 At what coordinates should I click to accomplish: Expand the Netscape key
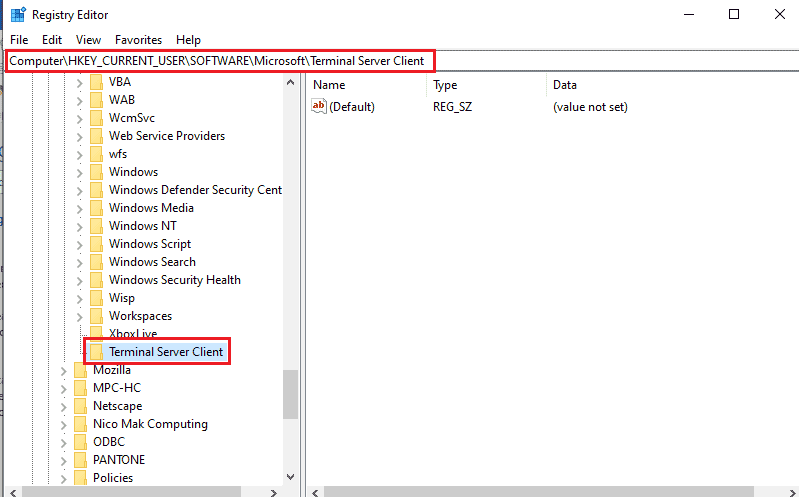pyautogui.click(x=64, y=407)
